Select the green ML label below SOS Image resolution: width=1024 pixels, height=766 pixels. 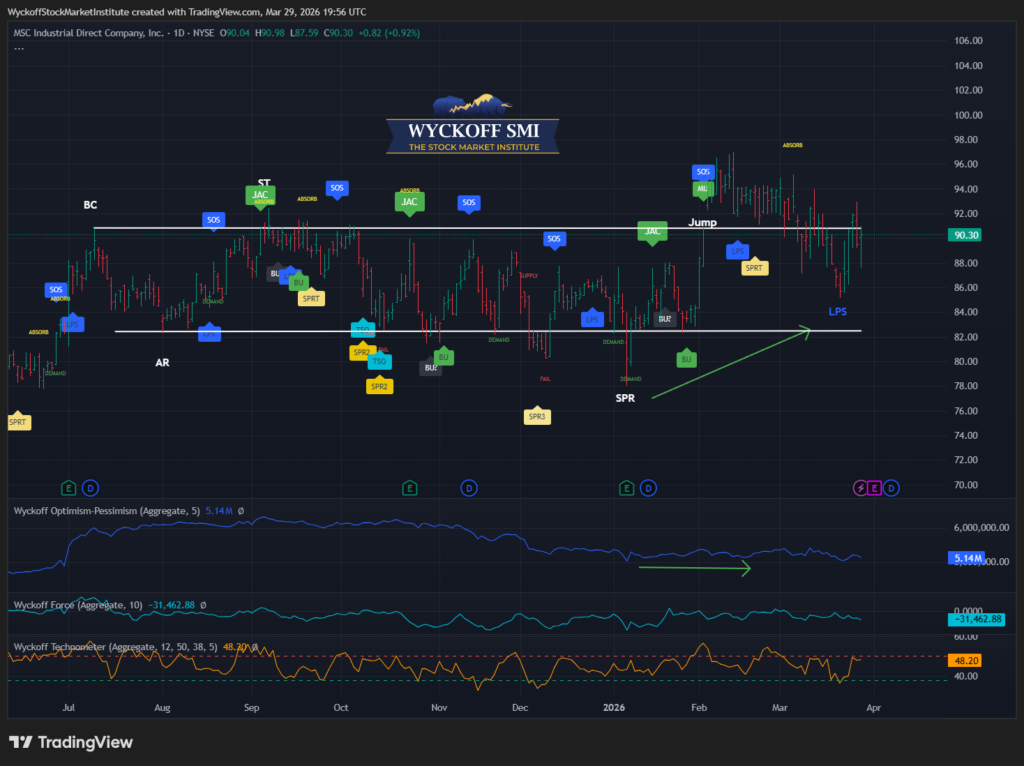(x=703, y=188)
